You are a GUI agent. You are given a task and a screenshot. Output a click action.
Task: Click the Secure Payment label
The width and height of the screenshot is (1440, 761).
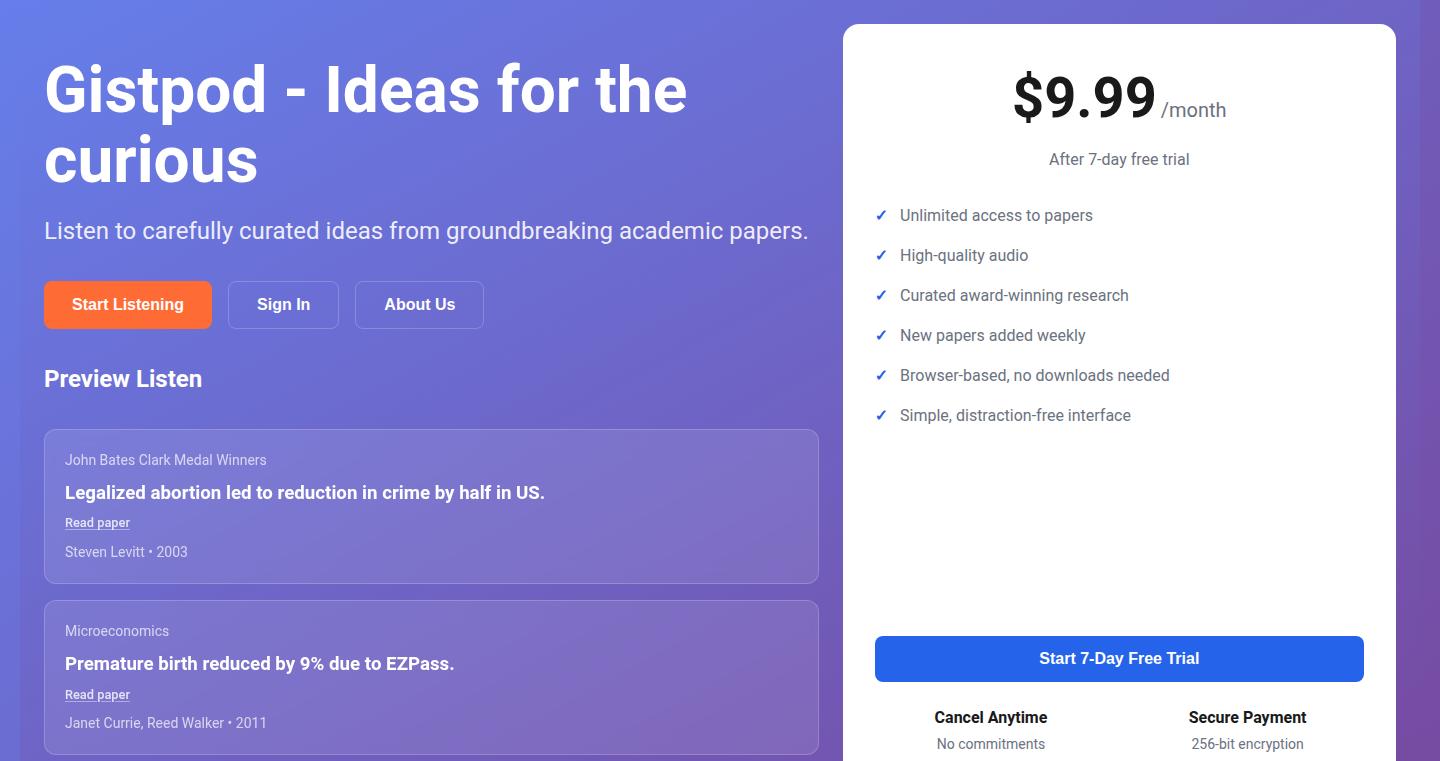(1247, 717)
